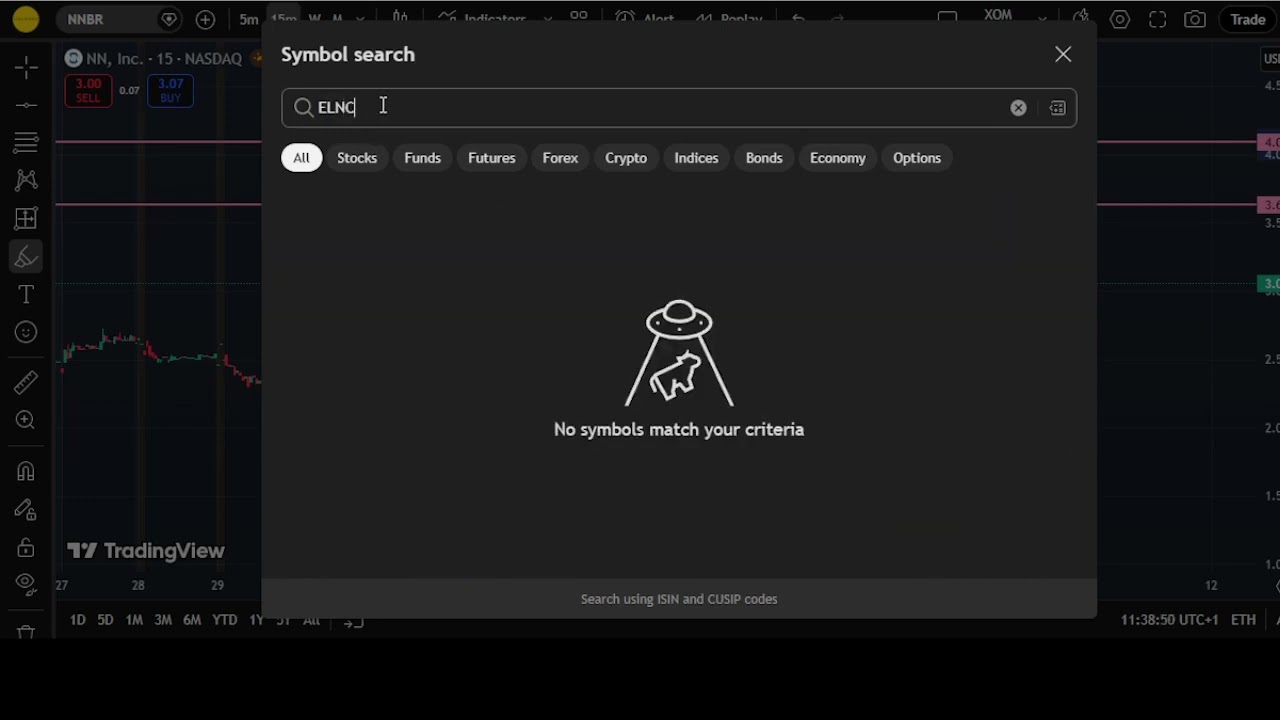Open the spread/expression builder icon in search box
Viewport: 1280px width, 720px height.
(1057, 108)
